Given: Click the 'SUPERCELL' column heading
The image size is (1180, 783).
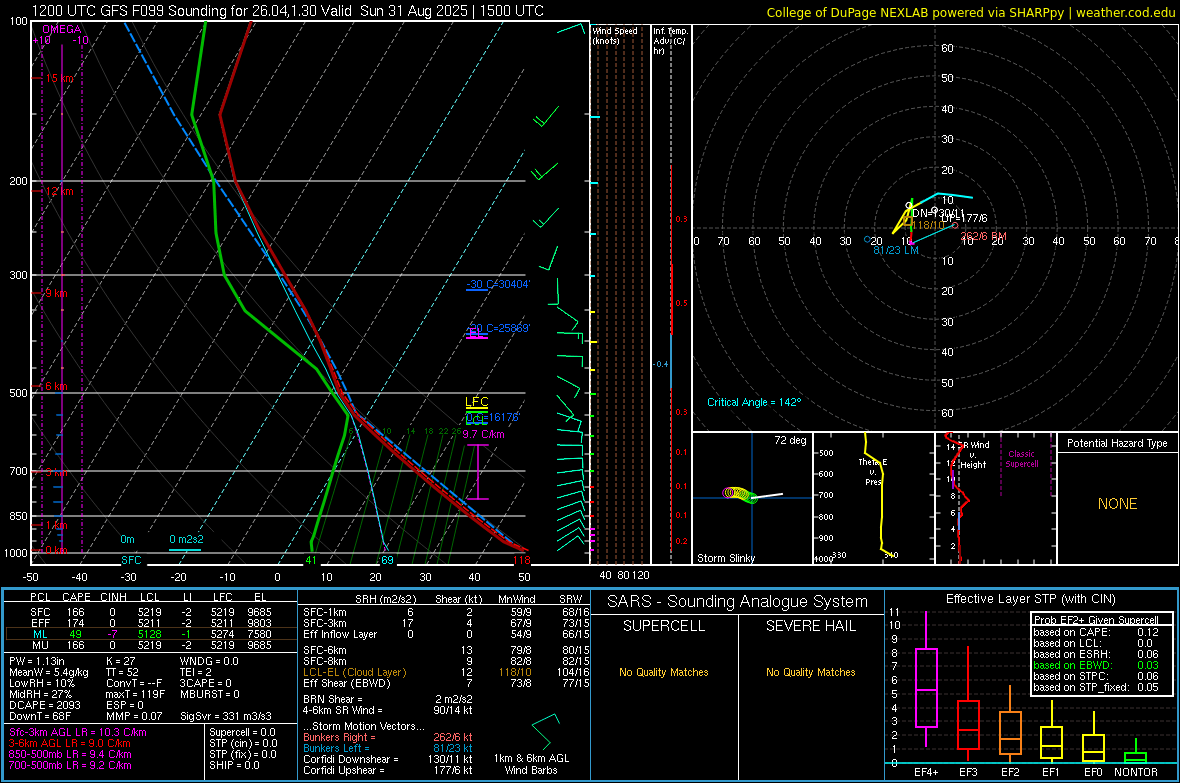Looking at the screenshot, I should [664, 626].
